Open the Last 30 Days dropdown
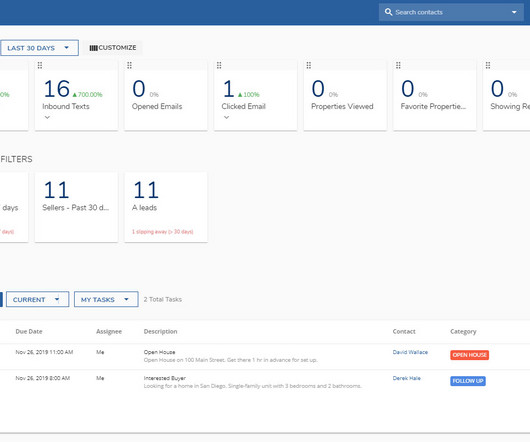The width and height of the screenshot is (530, 442). click(39, 48)
